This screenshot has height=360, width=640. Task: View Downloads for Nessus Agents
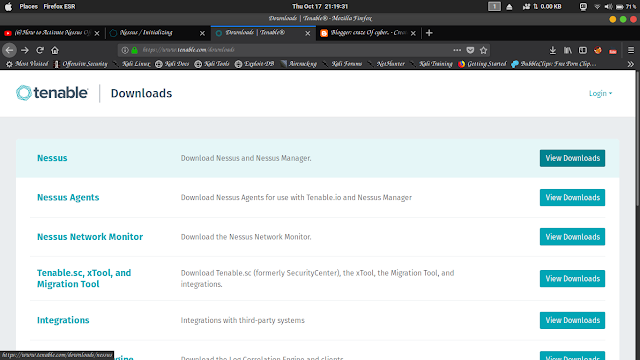(x=572, y=198)
